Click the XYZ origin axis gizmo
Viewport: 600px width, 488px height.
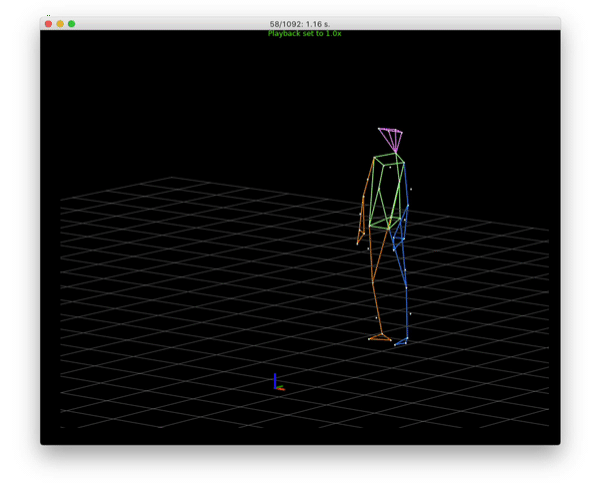click(277, 384)
